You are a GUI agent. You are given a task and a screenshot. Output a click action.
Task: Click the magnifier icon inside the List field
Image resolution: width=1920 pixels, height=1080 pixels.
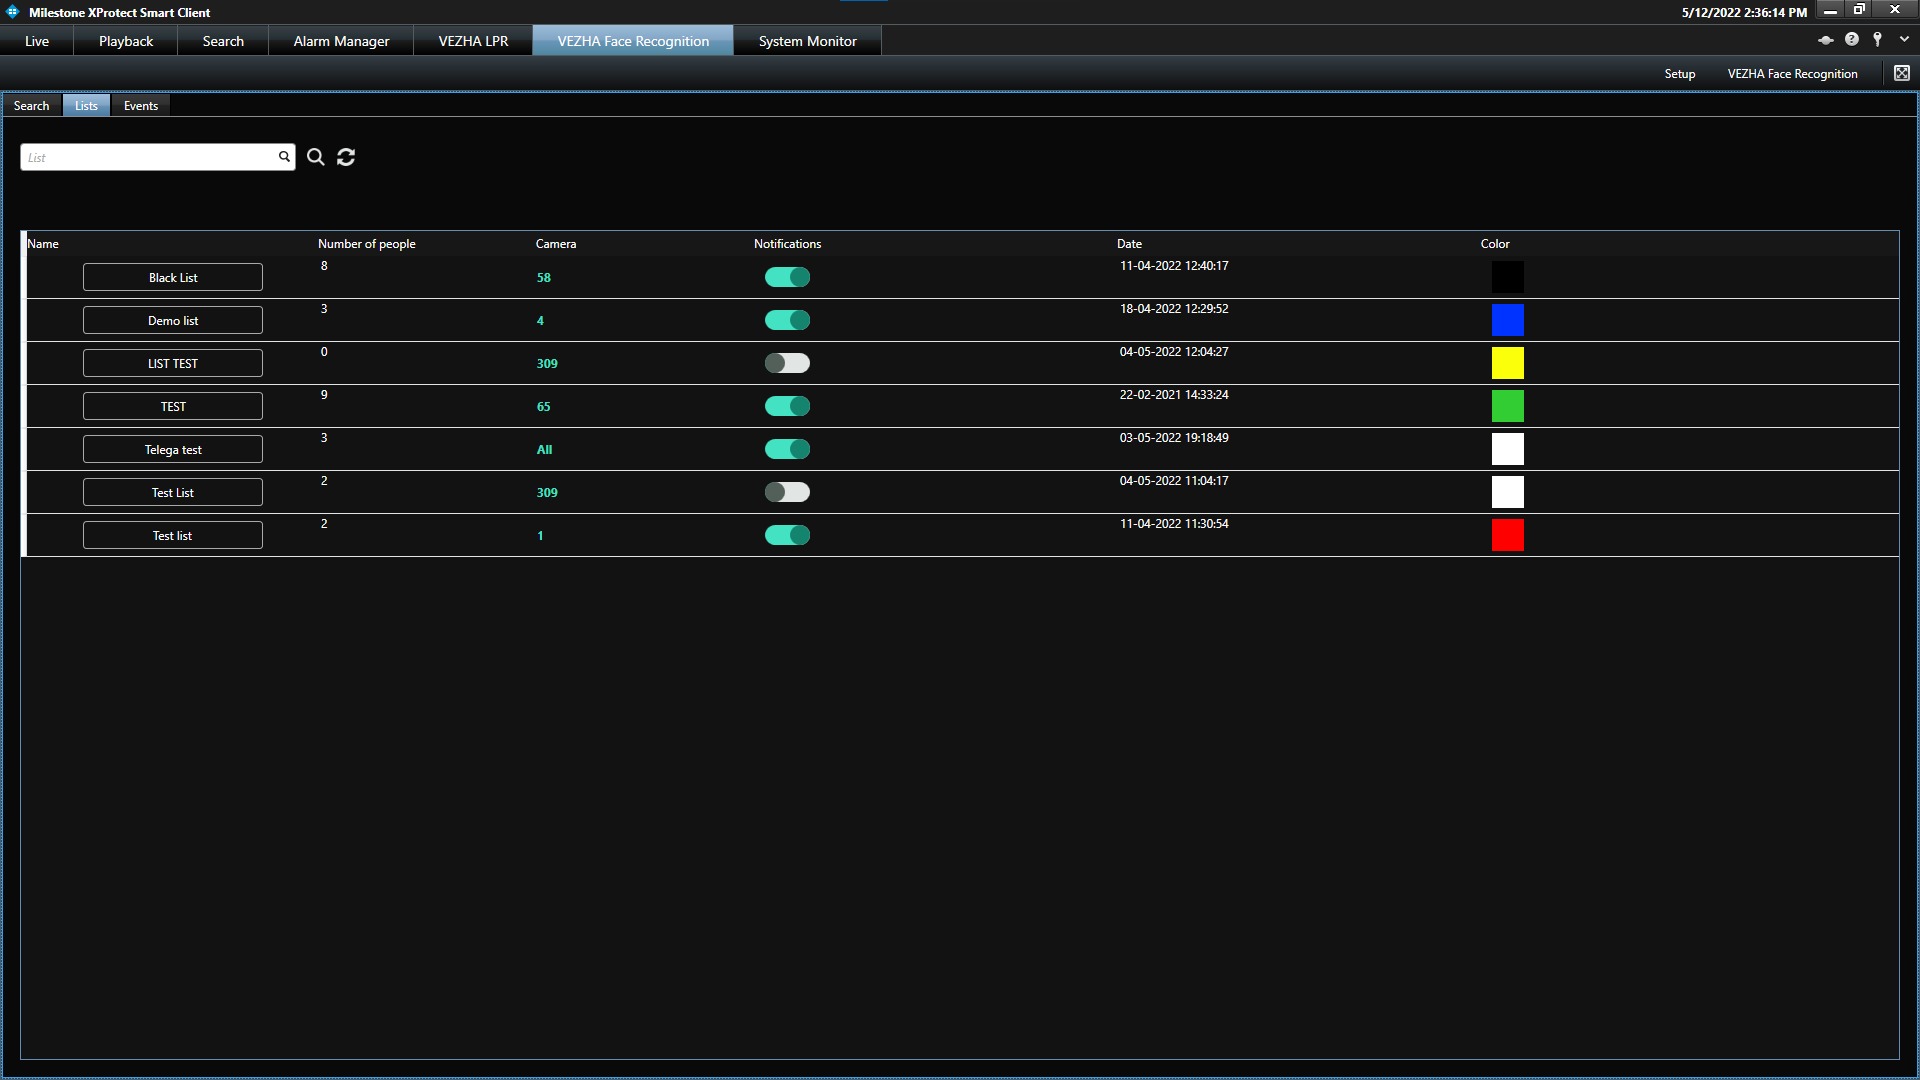pyautogui.click(x=284, y=157)
